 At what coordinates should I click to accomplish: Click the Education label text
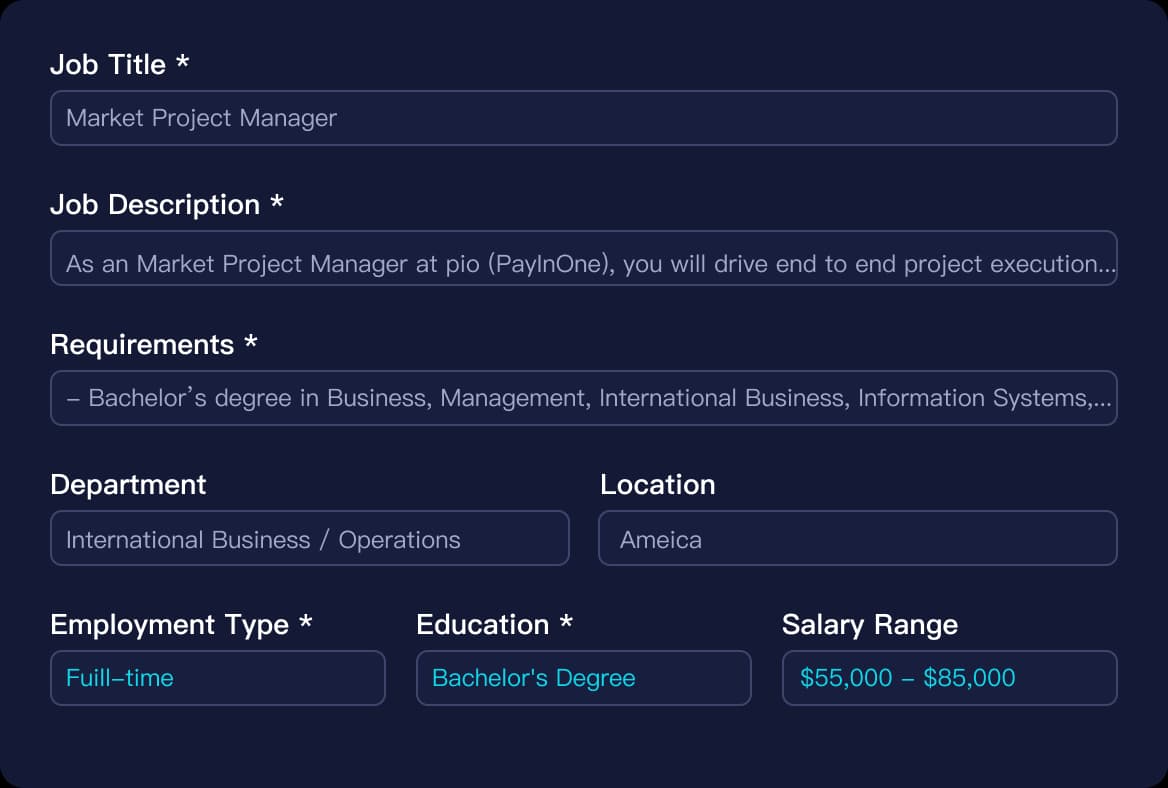[482, 625]
